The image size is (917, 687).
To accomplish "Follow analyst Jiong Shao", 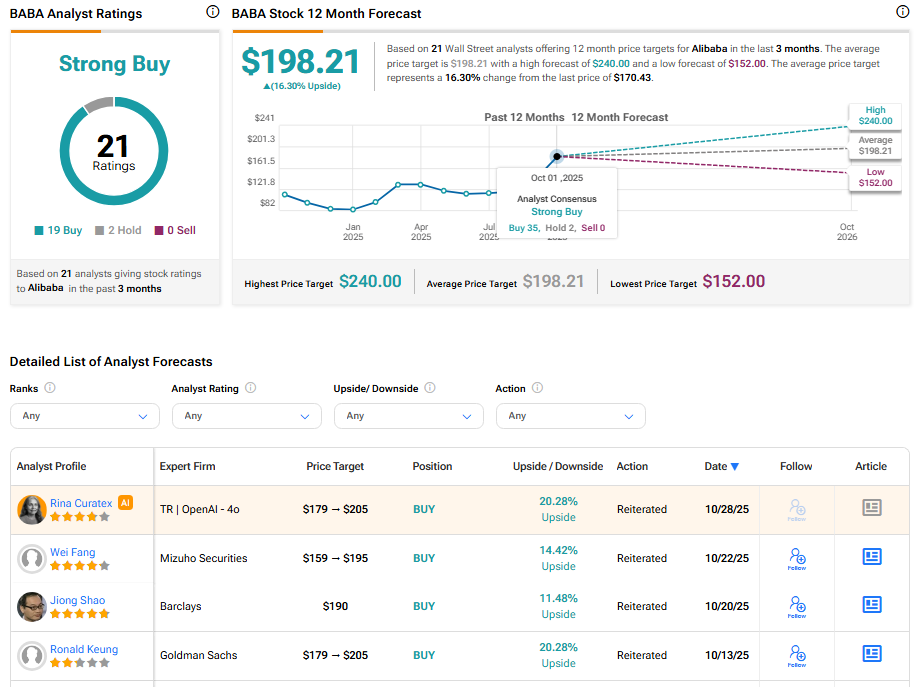I will [797, 607].
